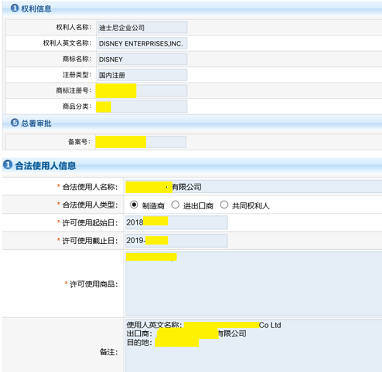Click the 总署审批 section number icon

15,122
